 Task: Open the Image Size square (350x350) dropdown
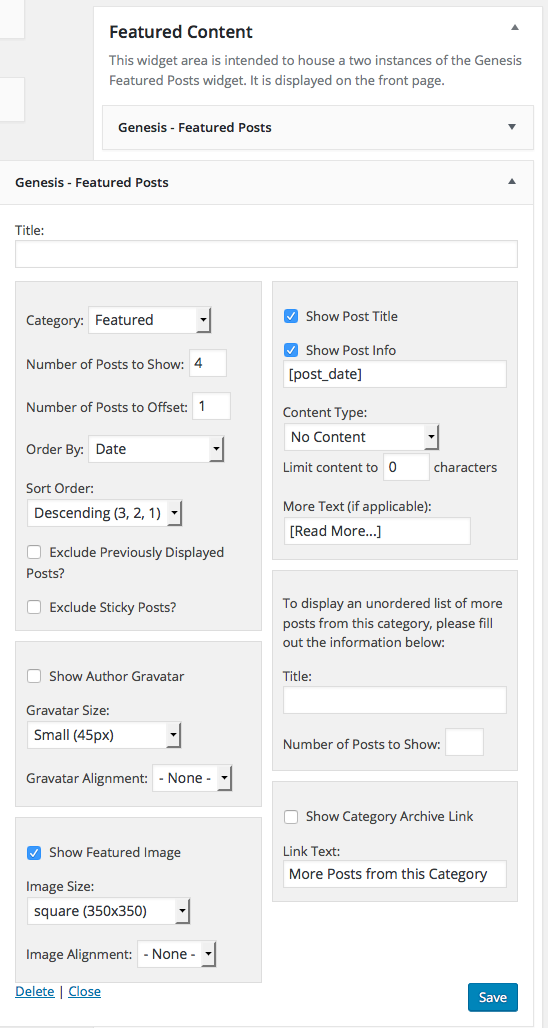coord(108,911)
